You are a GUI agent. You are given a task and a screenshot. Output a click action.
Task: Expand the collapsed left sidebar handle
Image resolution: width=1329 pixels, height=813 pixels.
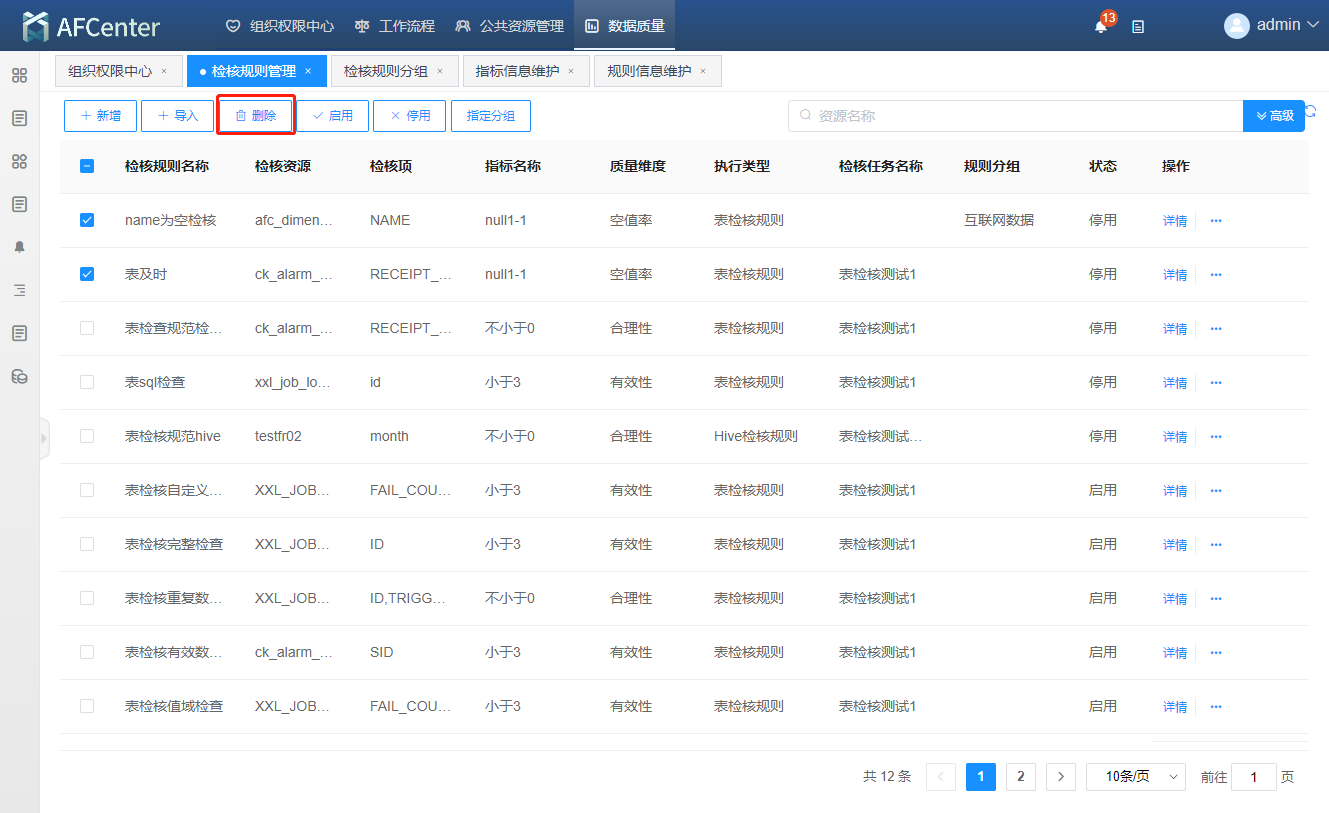click(44, 438)
